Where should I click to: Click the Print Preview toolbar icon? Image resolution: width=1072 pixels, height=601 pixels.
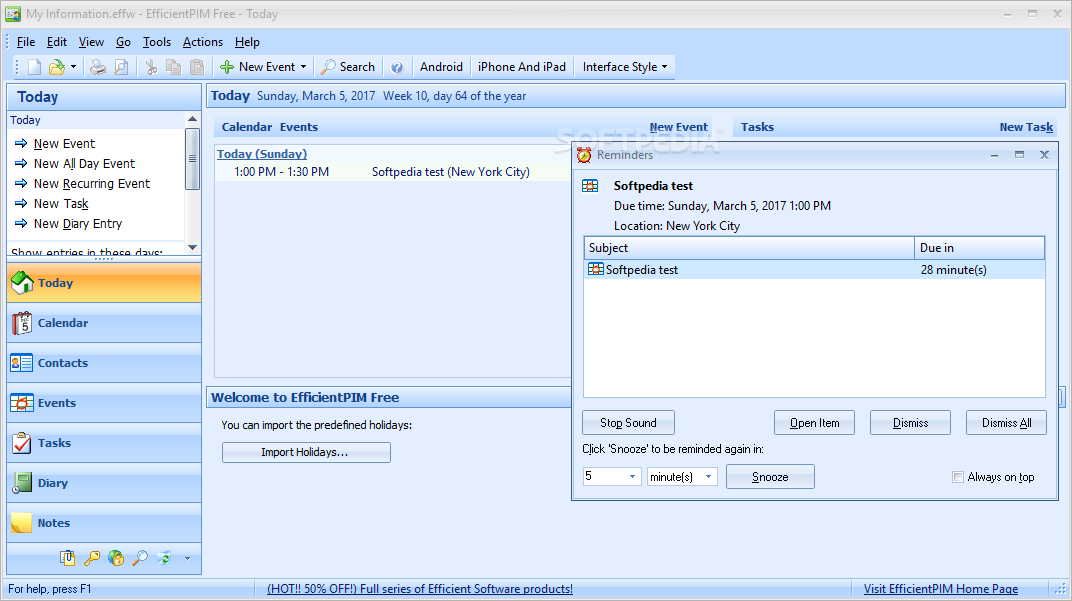tap(121, 67)
